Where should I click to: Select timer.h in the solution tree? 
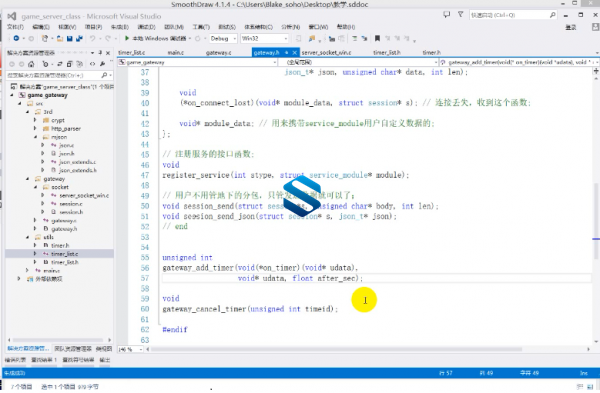pos(60,245)
